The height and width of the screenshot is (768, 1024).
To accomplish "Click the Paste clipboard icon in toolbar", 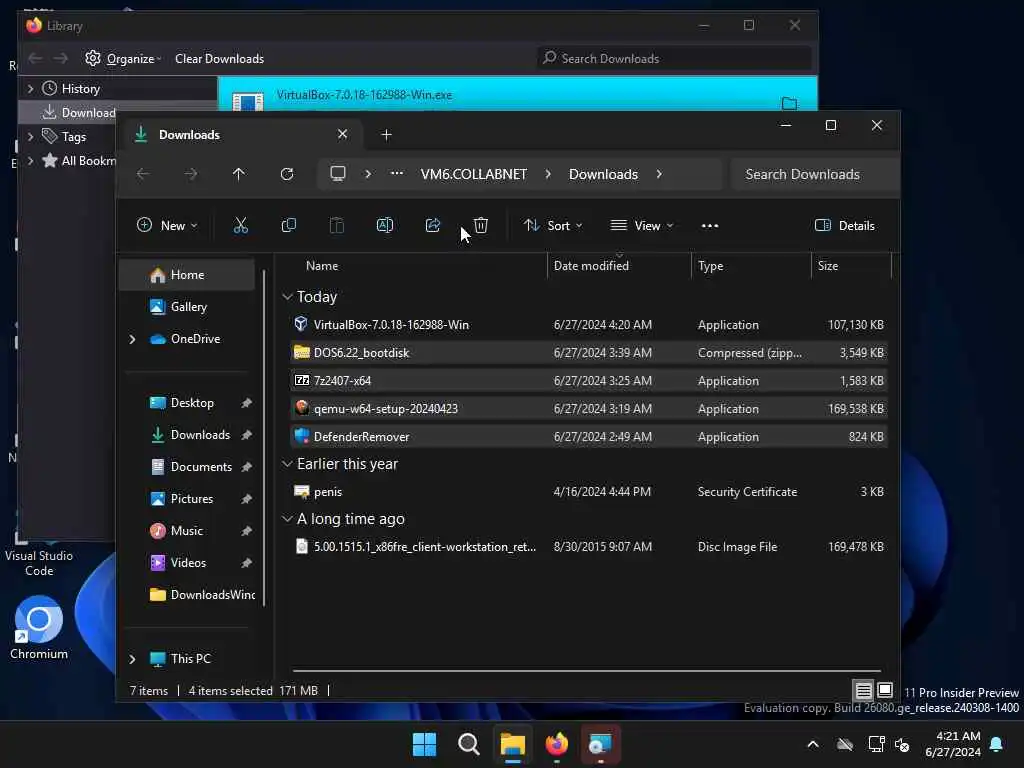I will tap(336, 225).
